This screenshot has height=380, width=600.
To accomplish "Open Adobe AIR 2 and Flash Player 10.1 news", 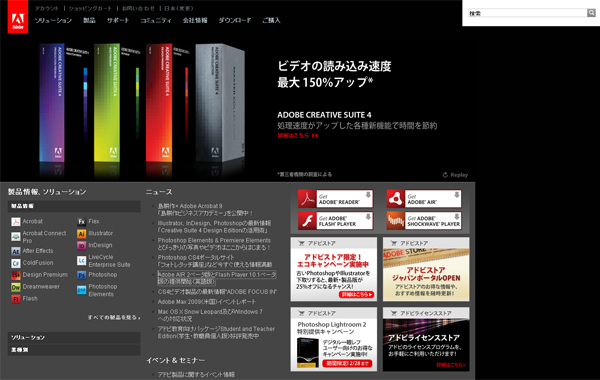I will (217, 278).
